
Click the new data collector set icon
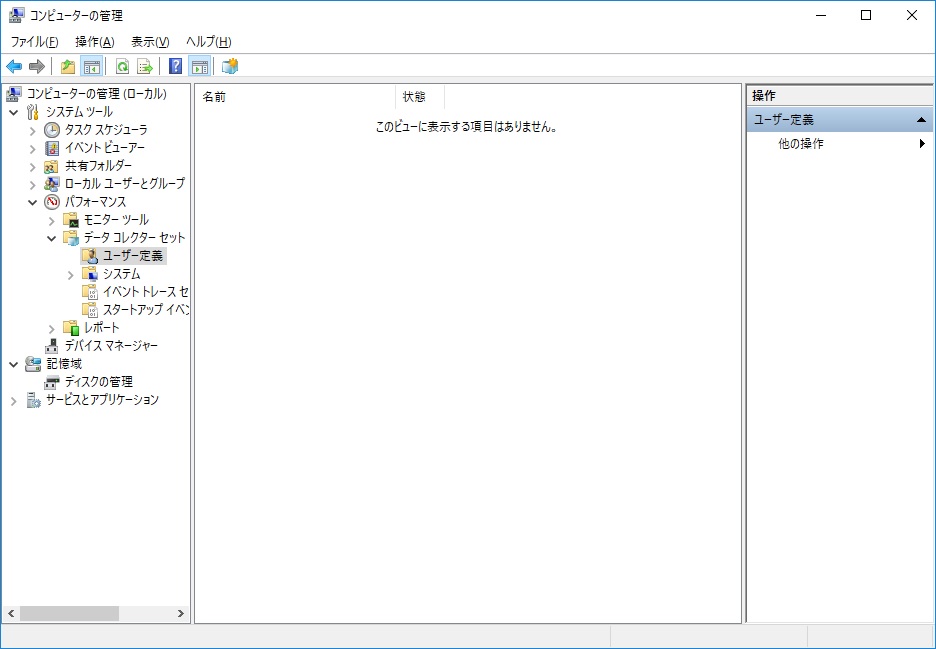coord(230,67)
